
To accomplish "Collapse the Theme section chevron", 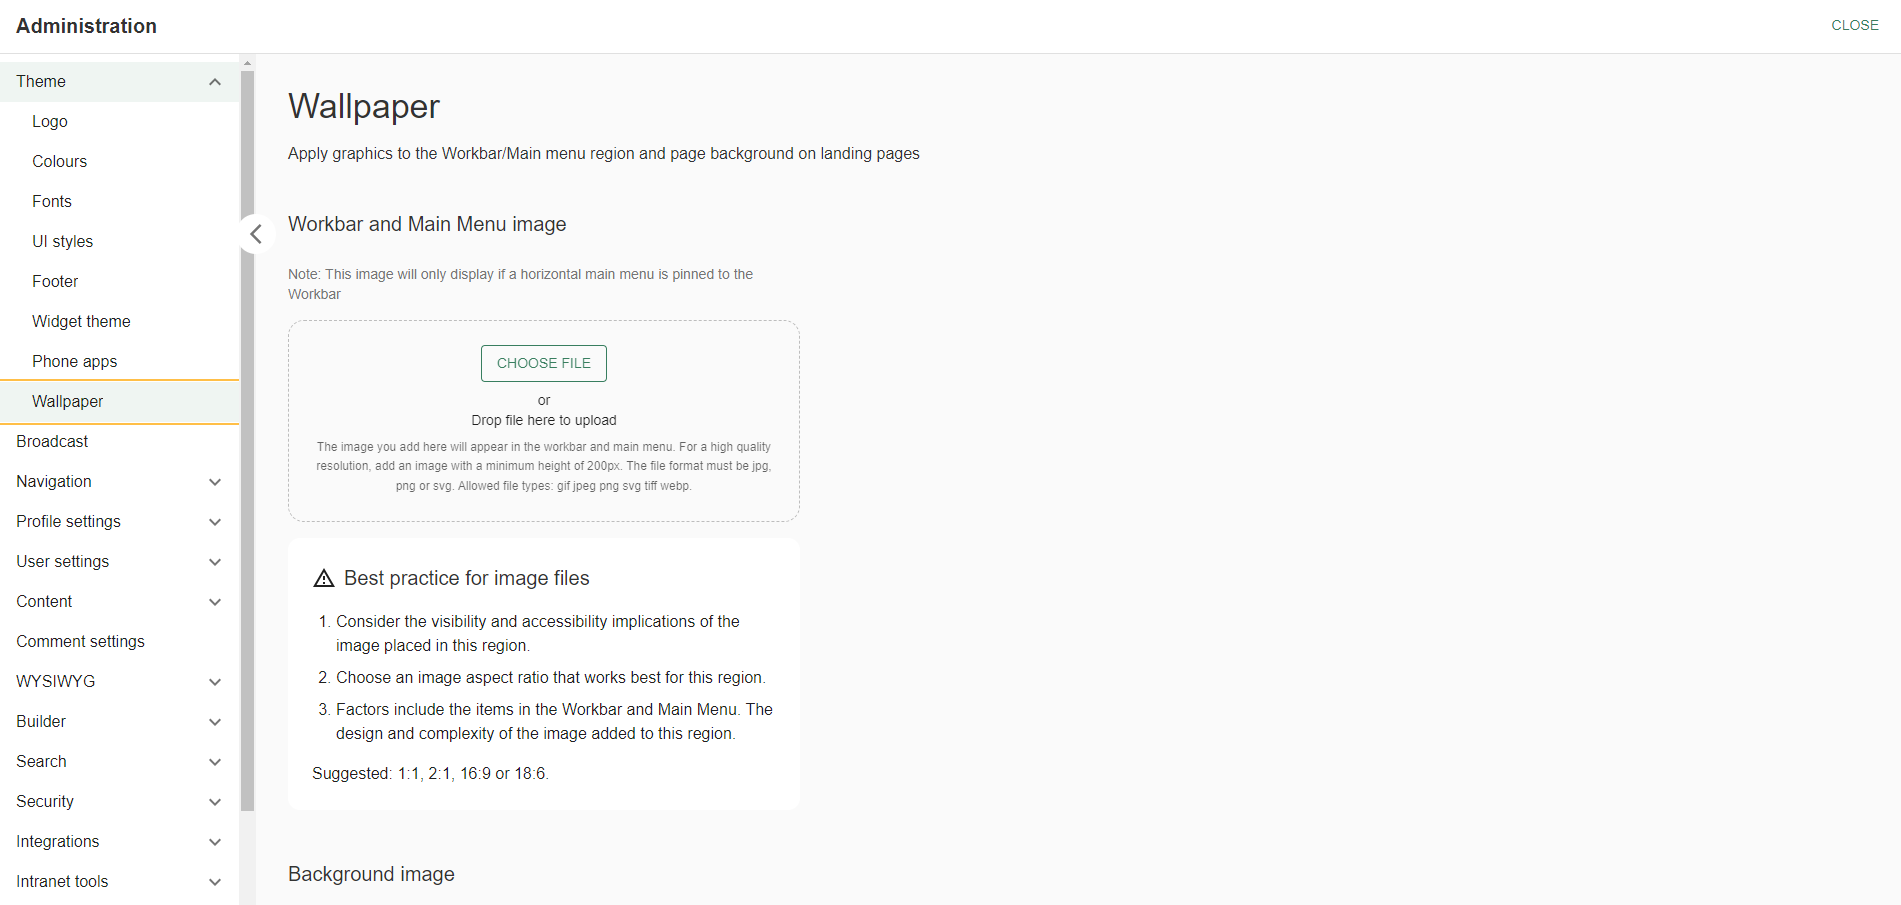I will (215, 82).
